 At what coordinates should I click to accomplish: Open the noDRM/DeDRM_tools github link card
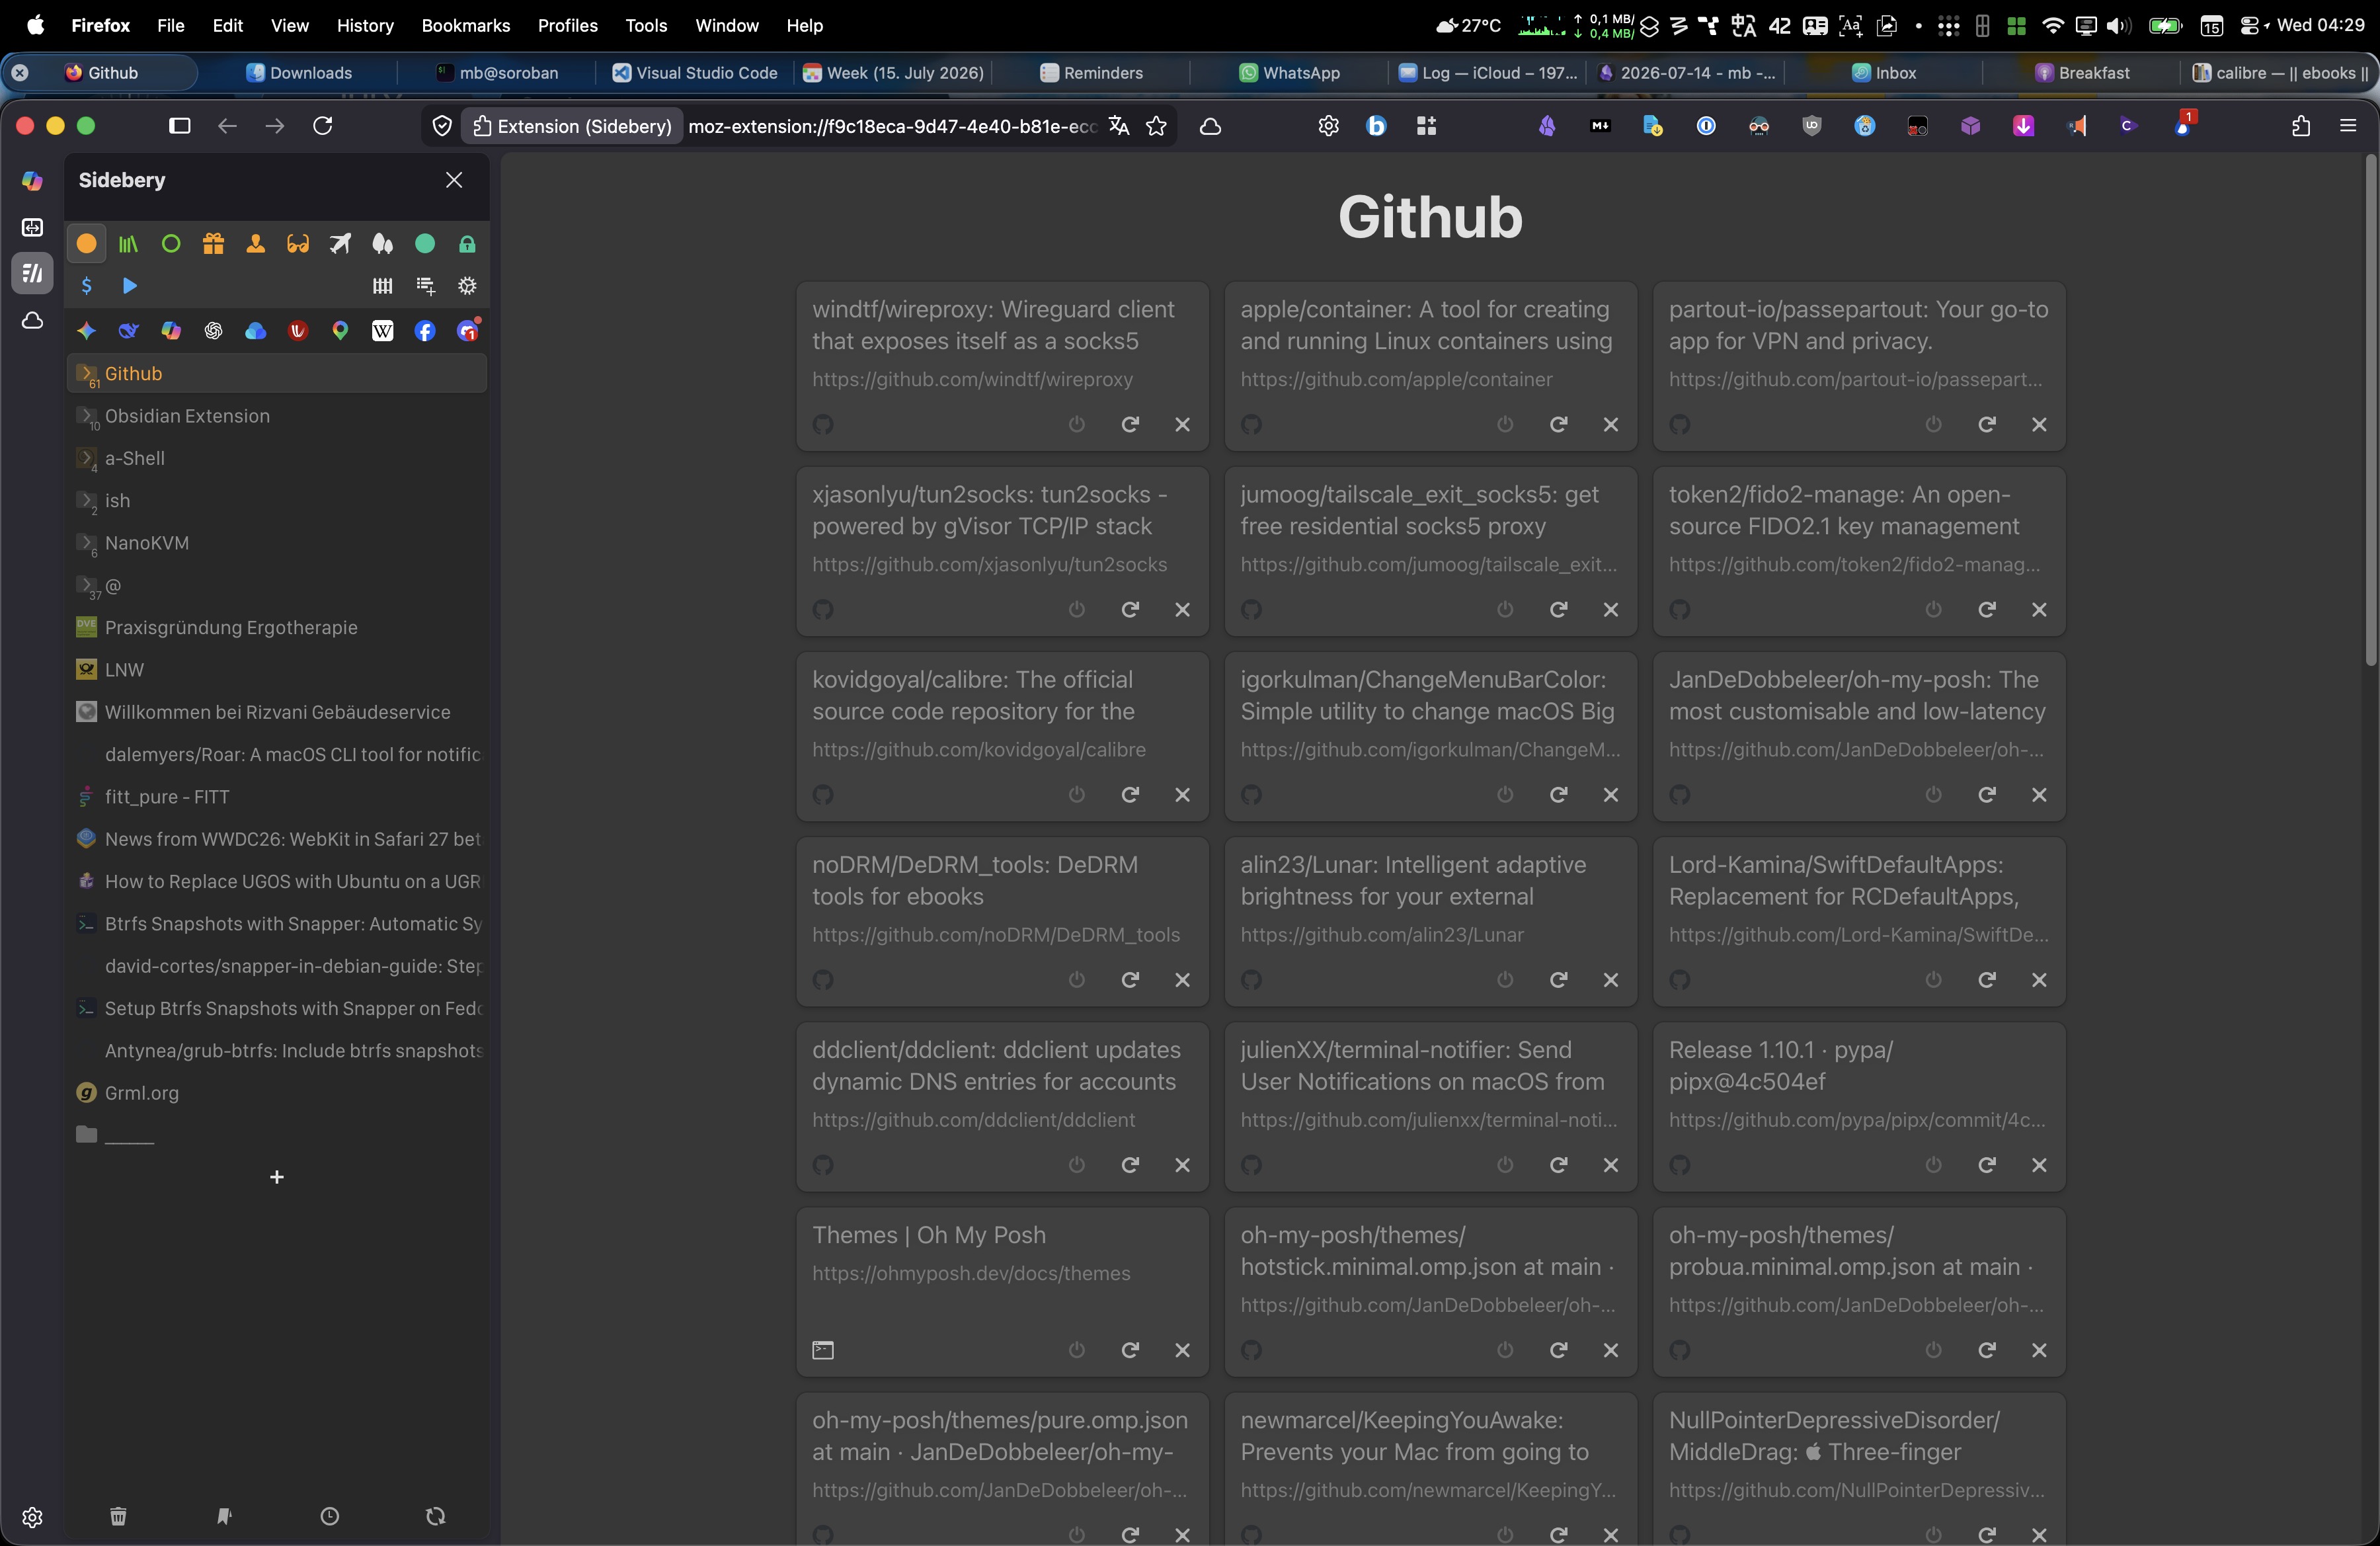[x=1002, y=921]
